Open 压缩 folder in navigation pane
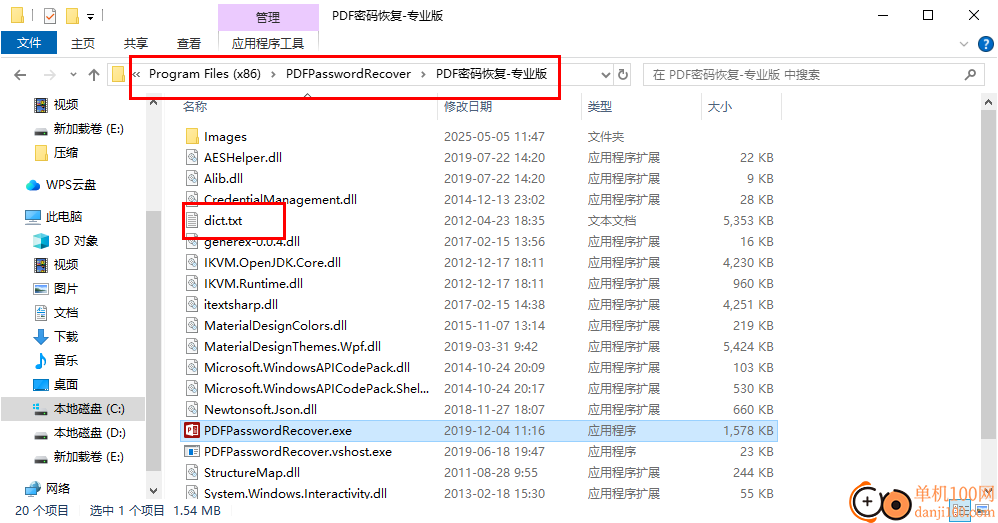 coord(66,152)
